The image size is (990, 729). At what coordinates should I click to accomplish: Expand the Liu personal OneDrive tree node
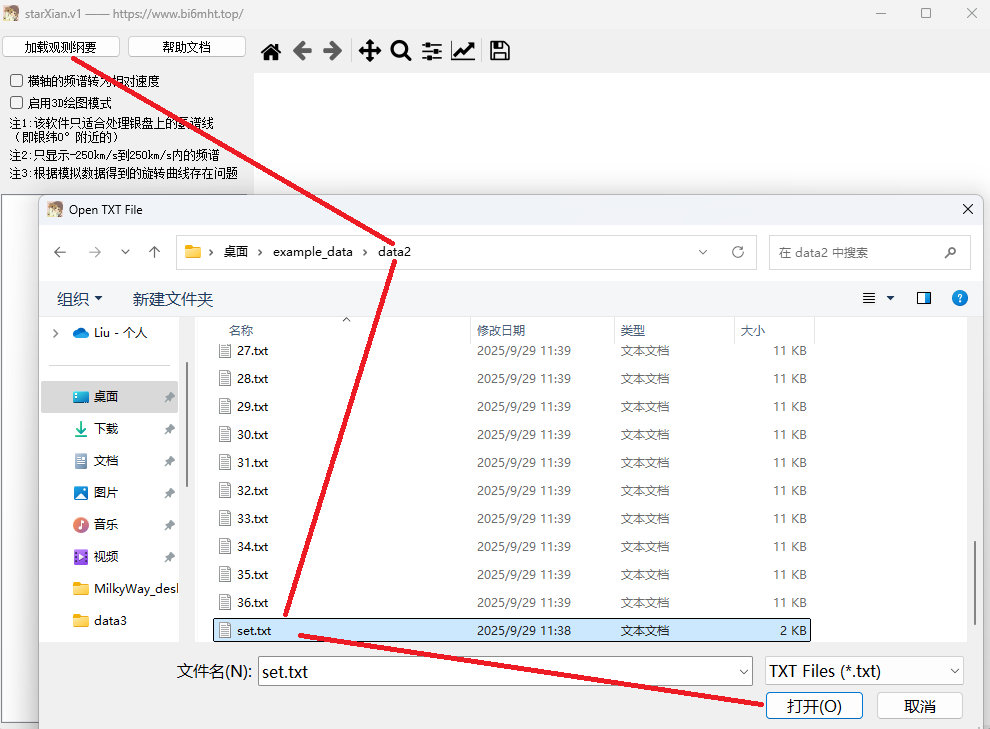point(55,333)
